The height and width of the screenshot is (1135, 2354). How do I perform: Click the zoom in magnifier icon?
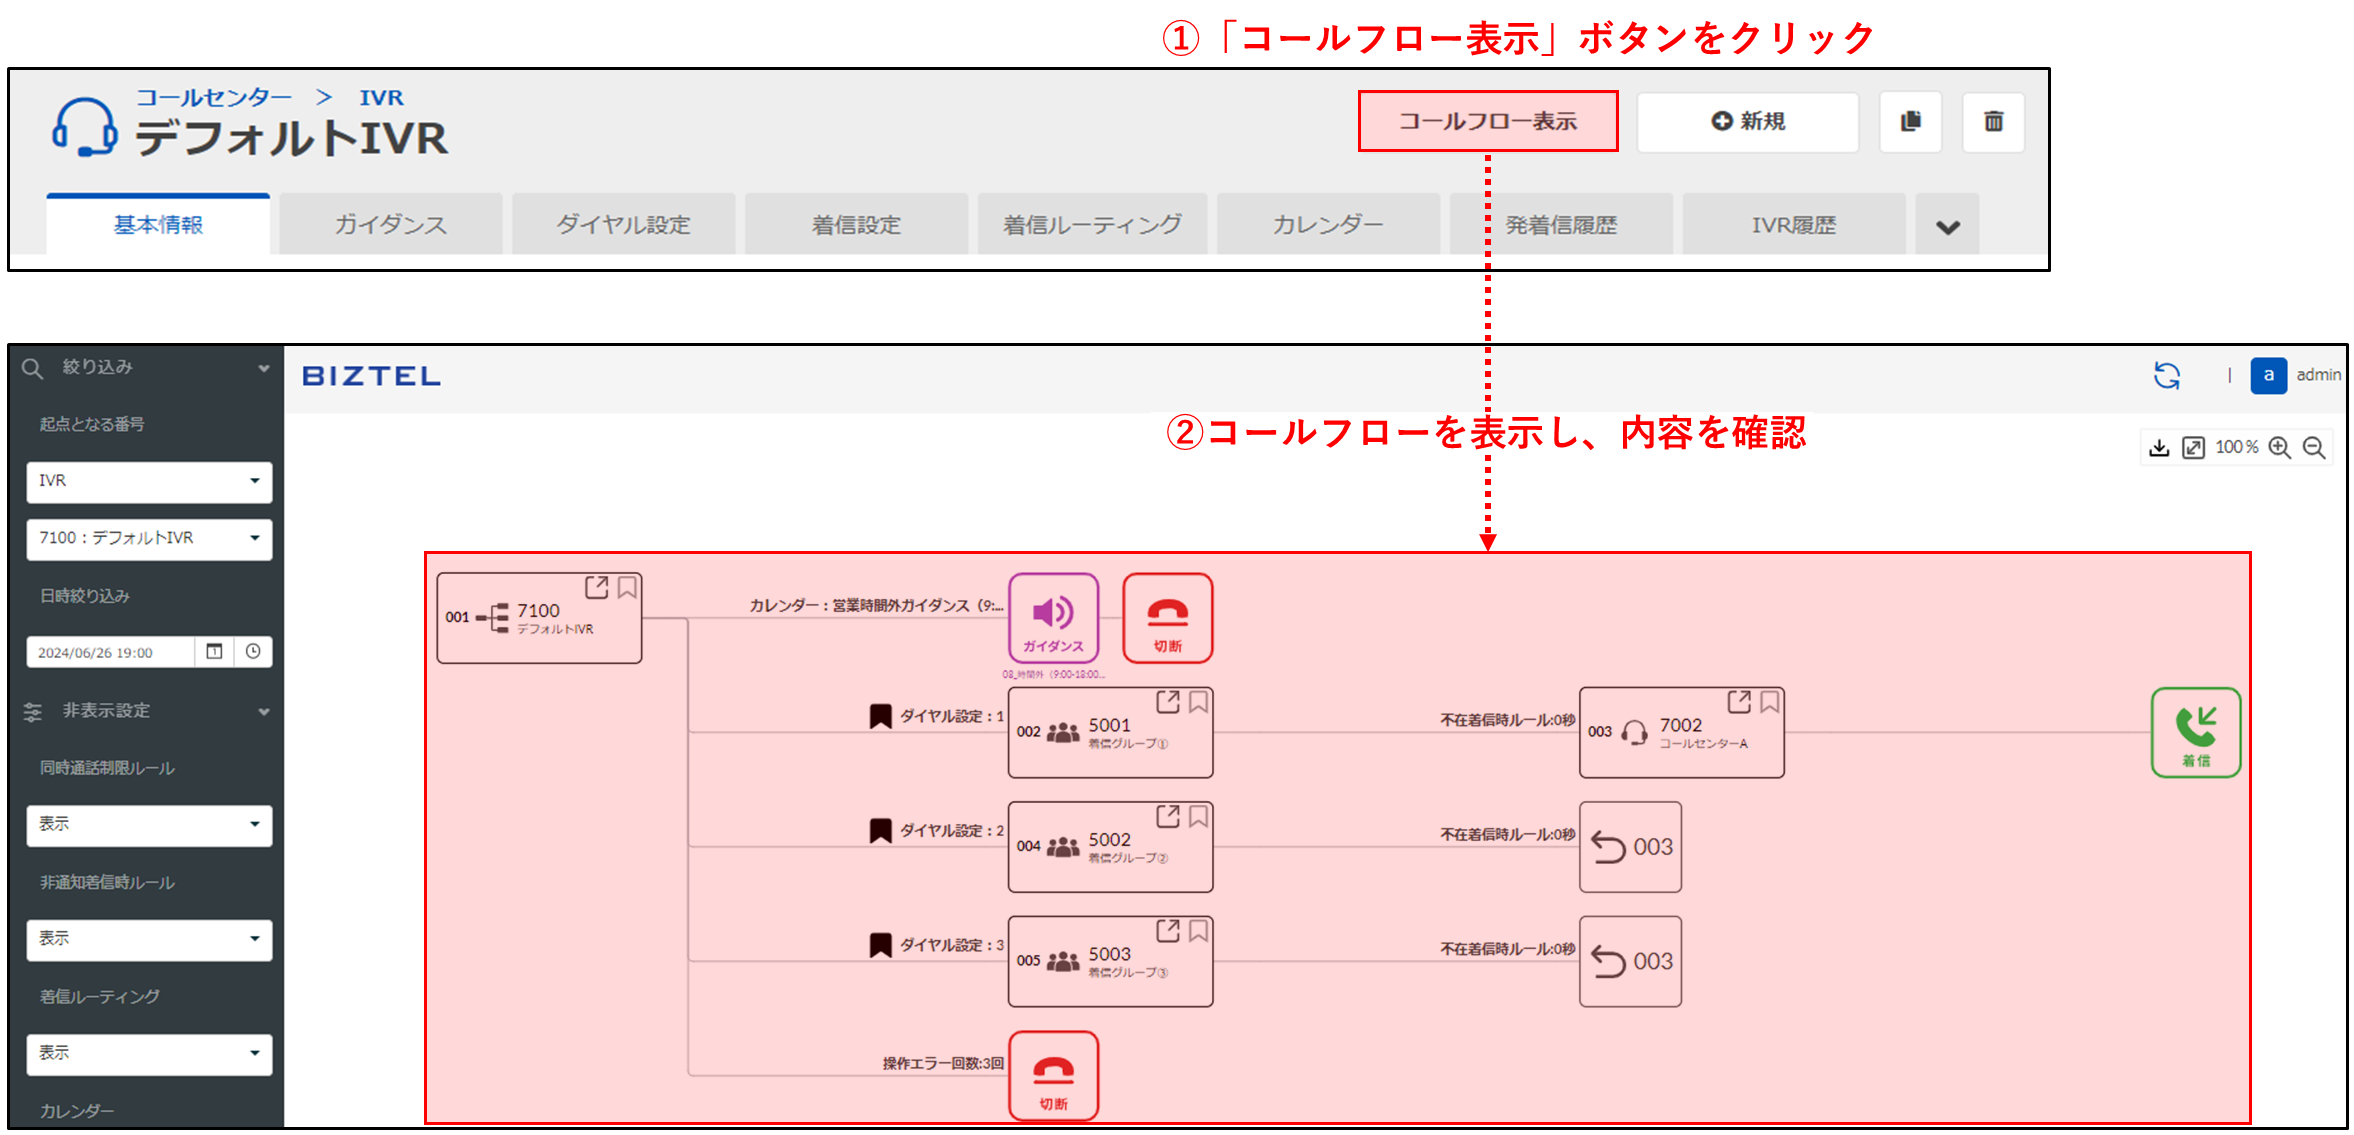point(2280,447)
